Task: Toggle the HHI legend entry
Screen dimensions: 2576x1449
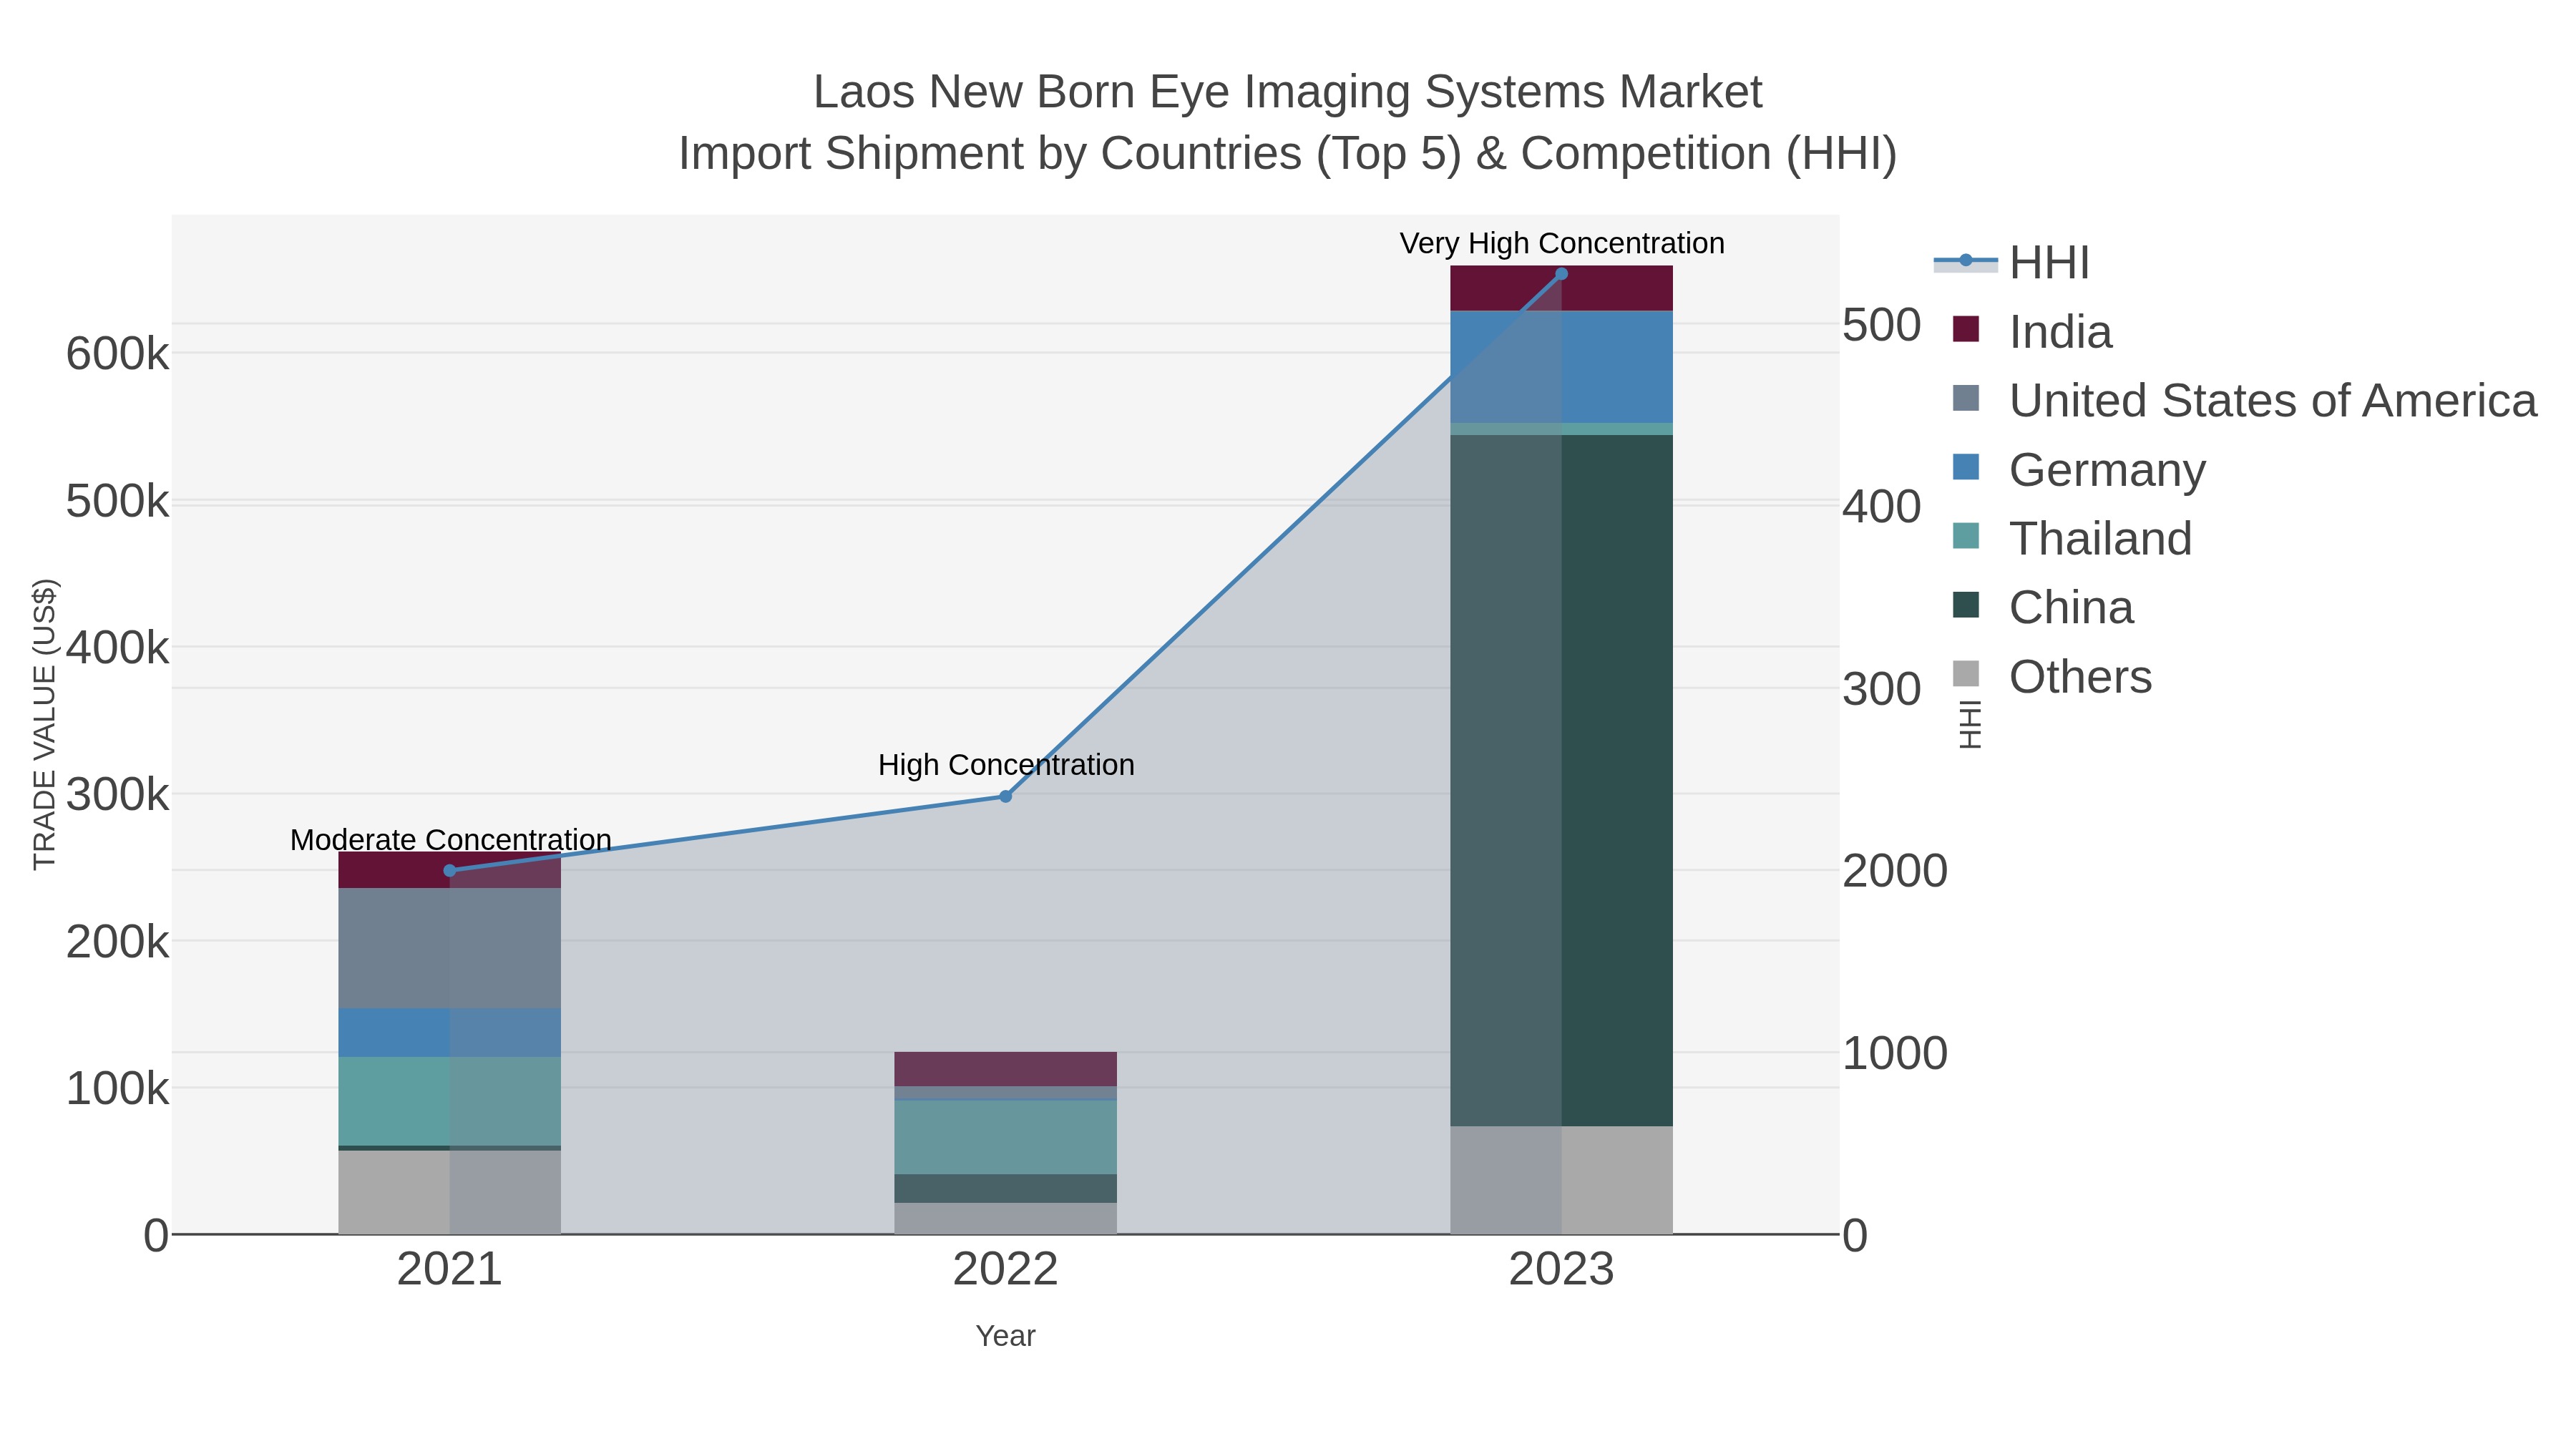Action: click(x=2012, y=263)
